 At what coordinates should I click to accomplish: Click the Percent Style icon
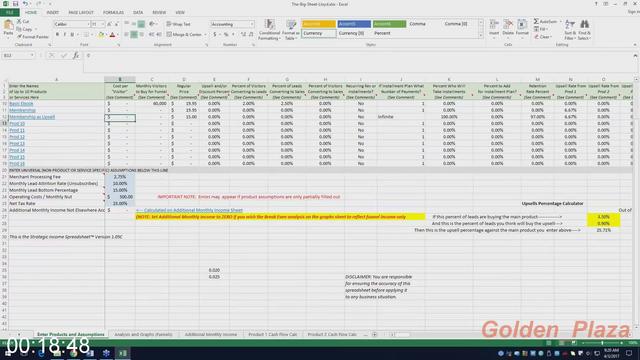(226, 35)
